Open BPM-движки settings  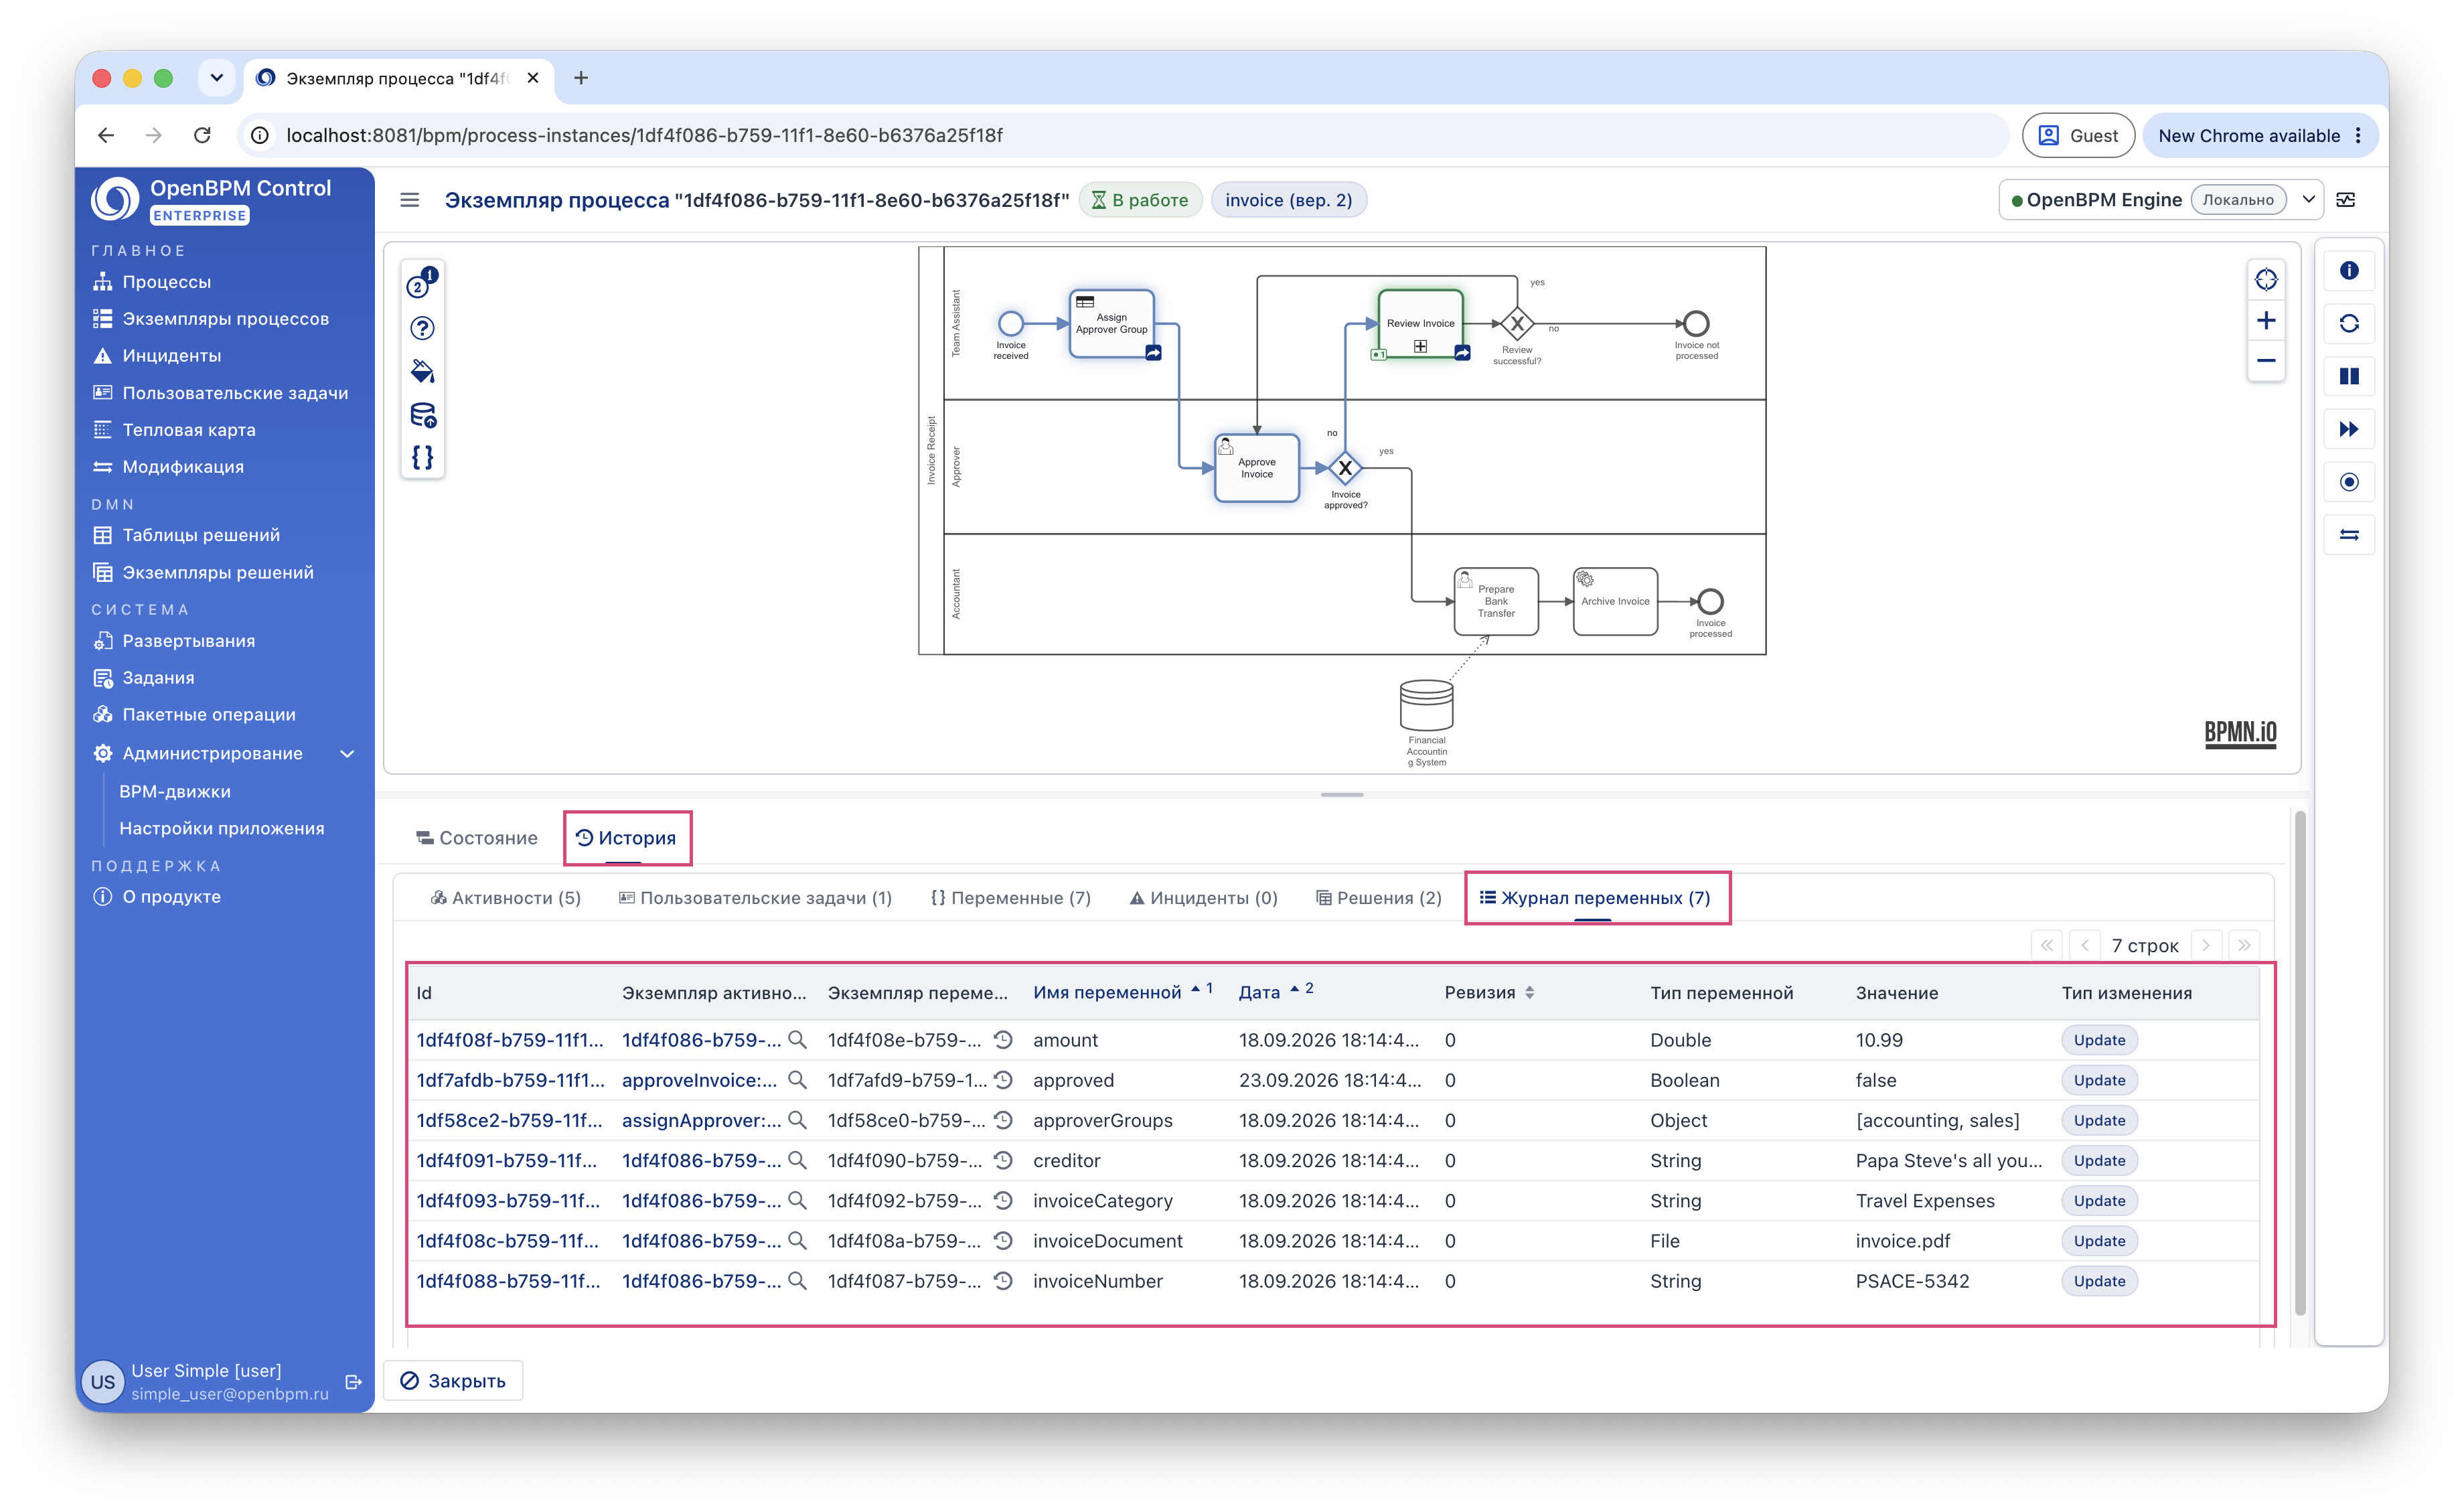click(175, 791)
